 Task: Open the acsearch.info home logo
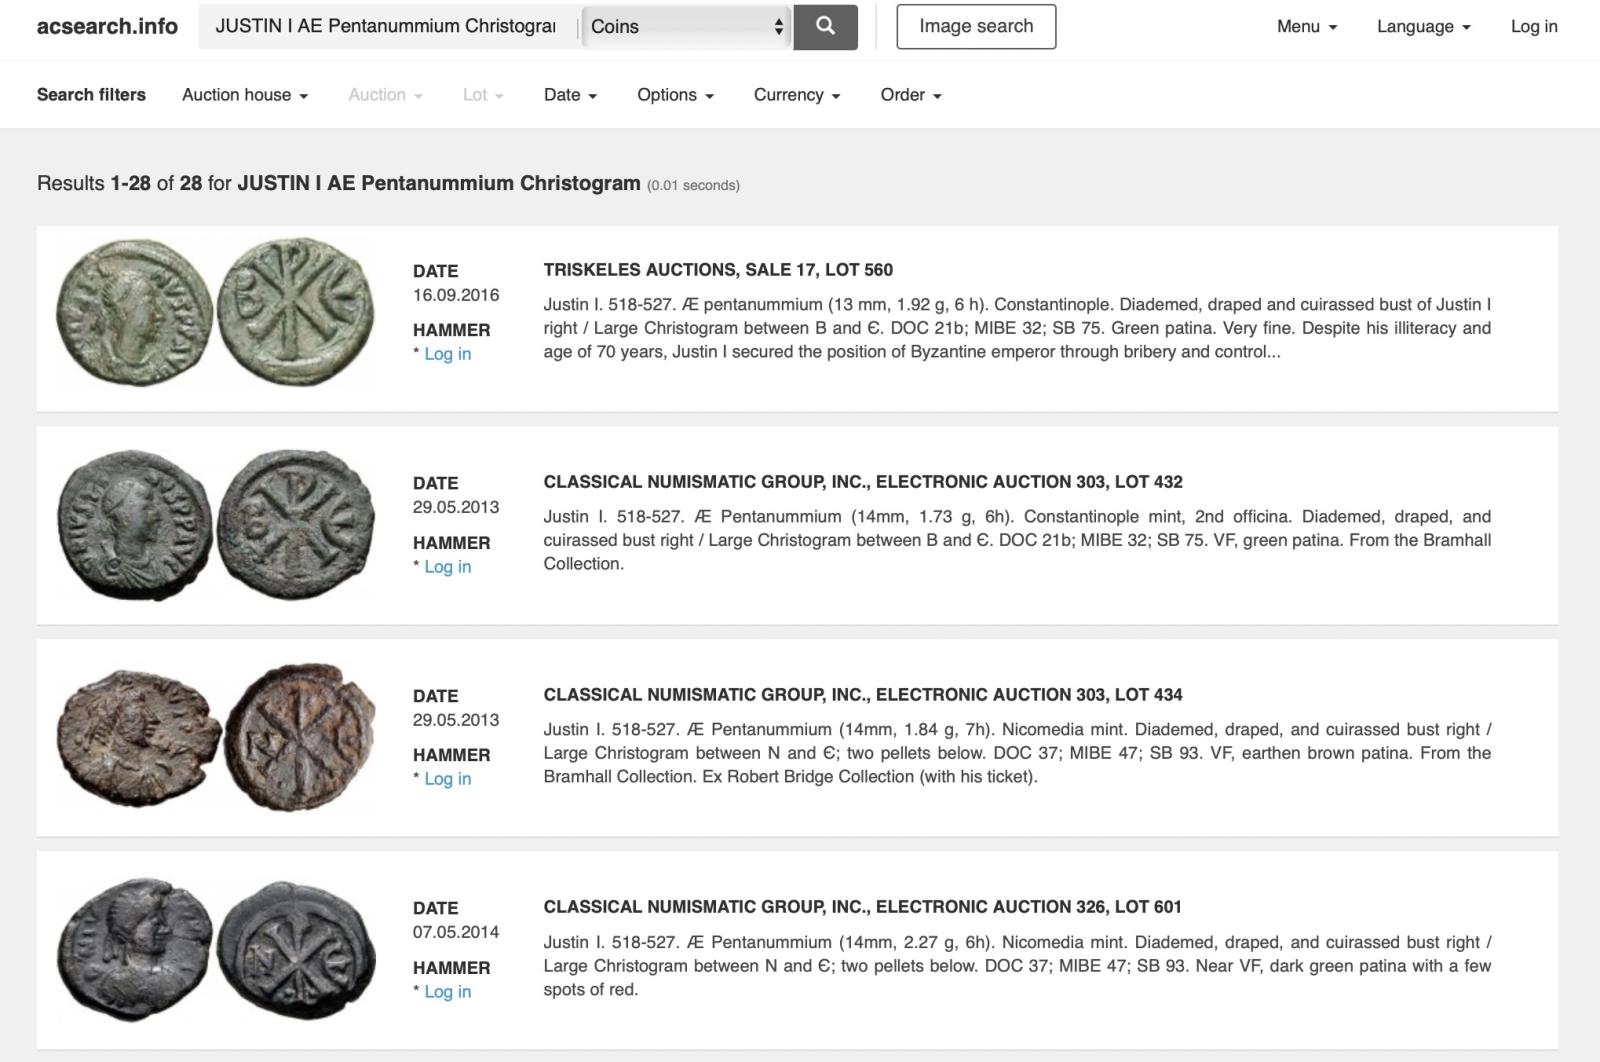[x=107, y=27]
